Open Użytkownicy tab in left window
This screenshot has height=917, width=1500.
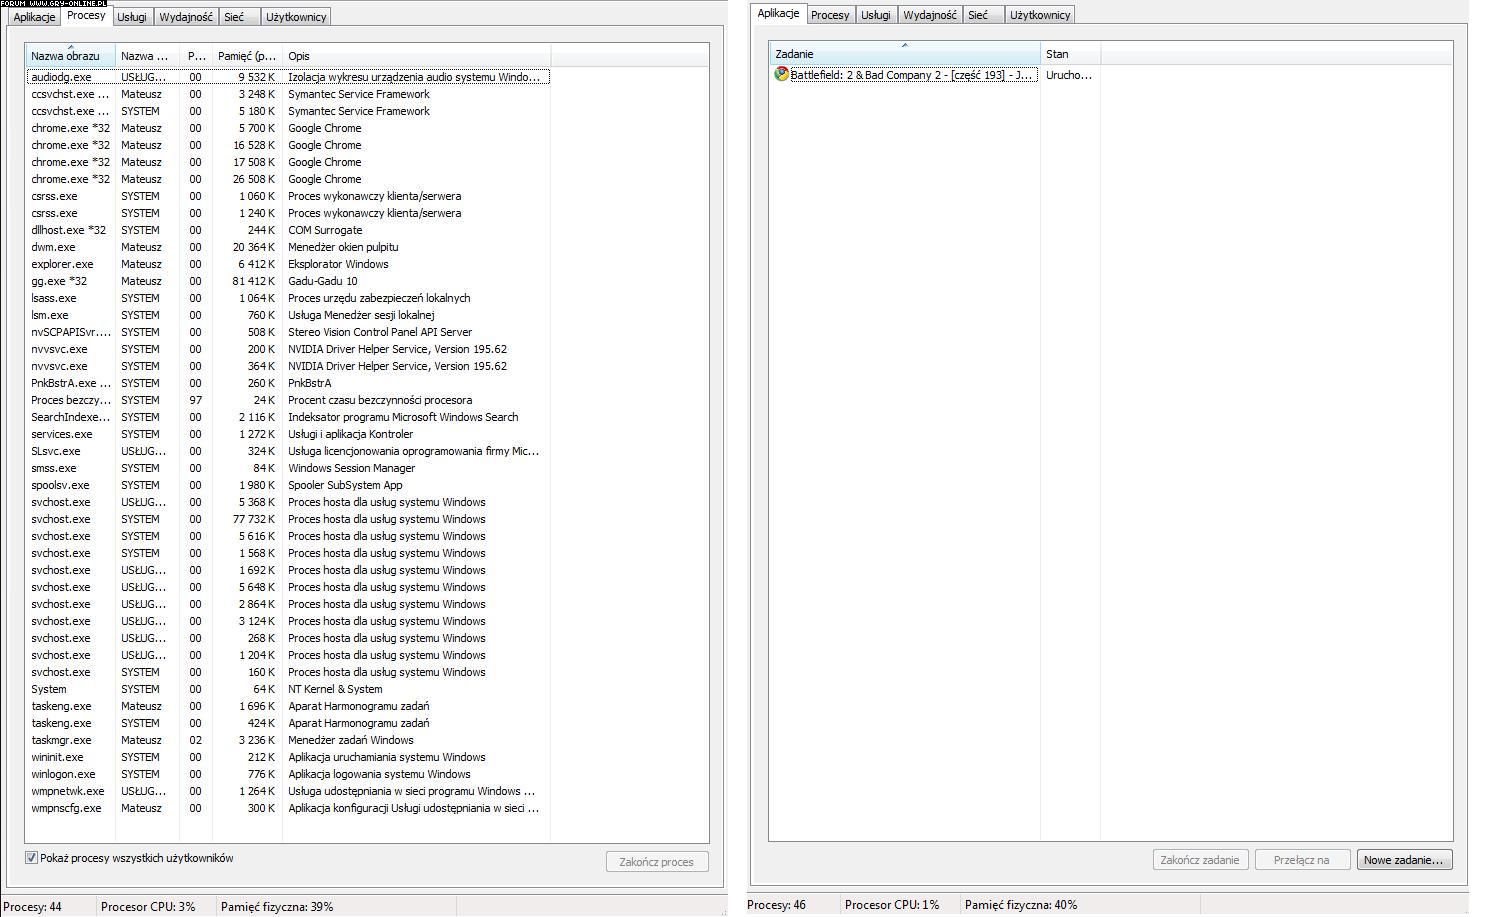(x=296, y=17)
